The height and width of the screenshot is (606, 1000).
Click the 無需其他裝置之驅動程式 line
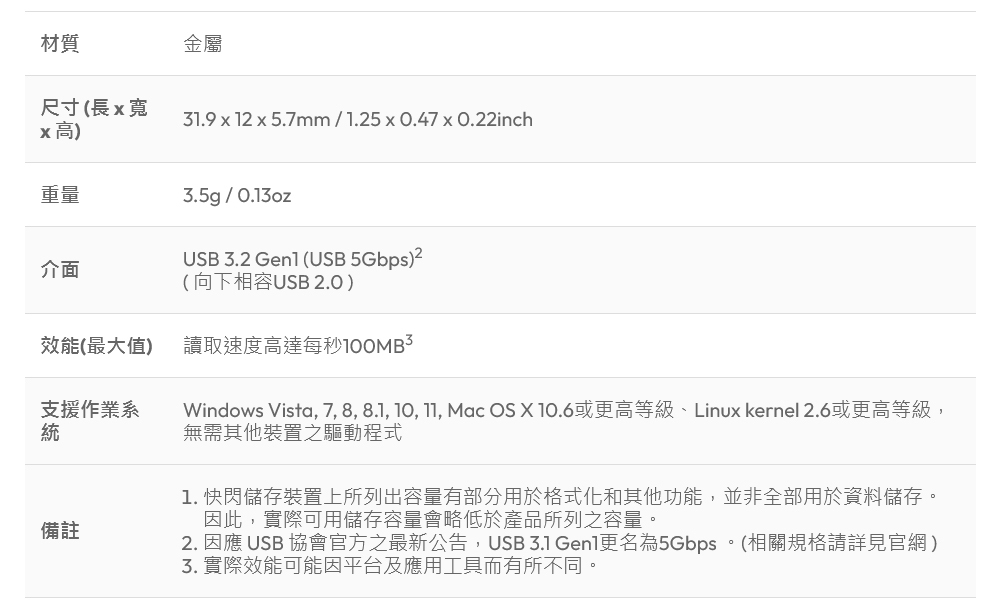[x=292, y=433]
